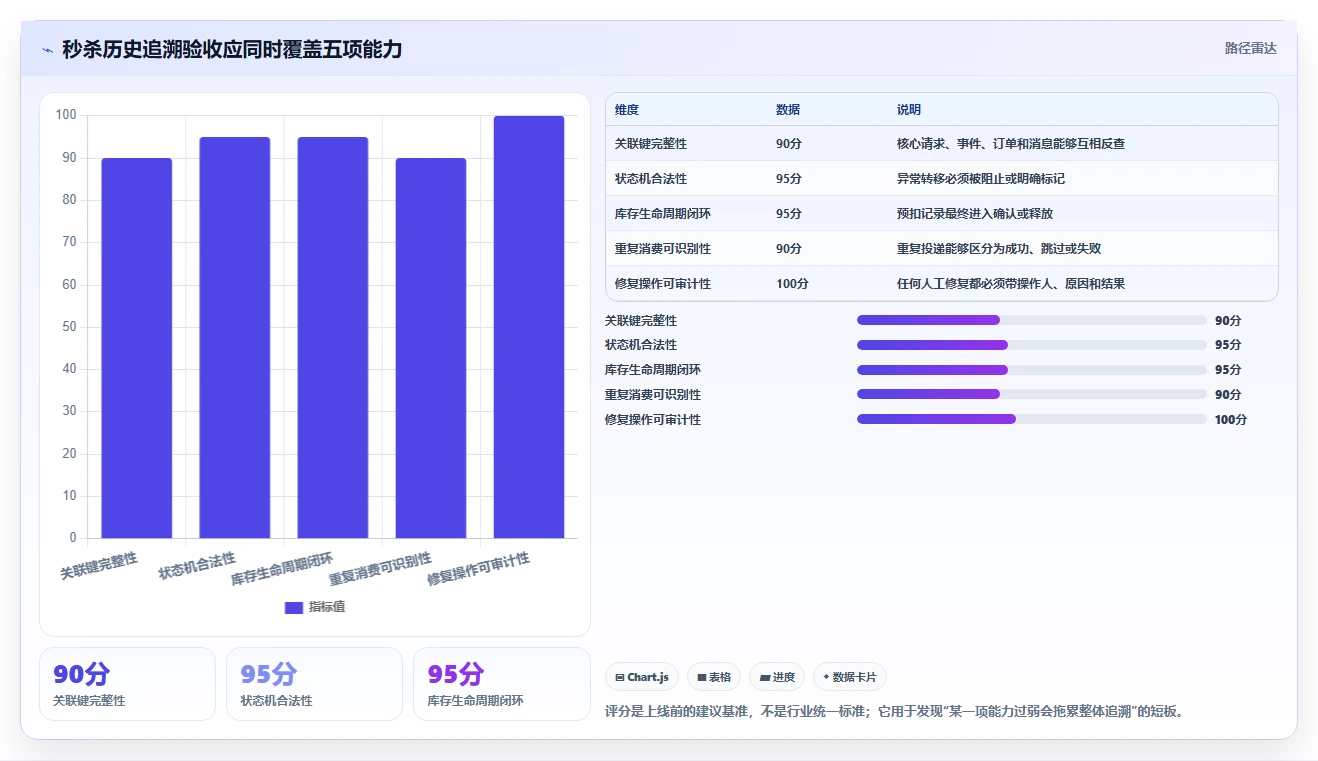Click the 数据 column header
This screenshot has height=761, width=1318.
pos(788,110)
